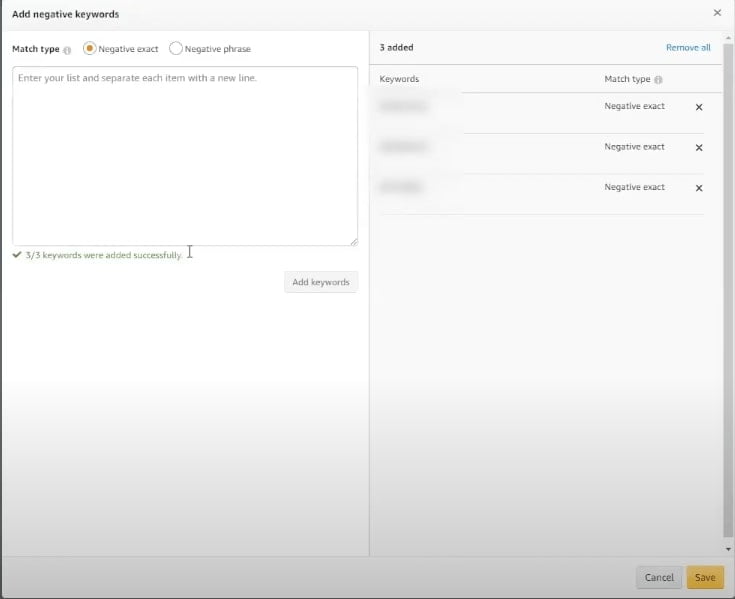Click the added keywords list scrollbar
The image size is (735, 599).
pyautogui.click(x=728, y=291)
